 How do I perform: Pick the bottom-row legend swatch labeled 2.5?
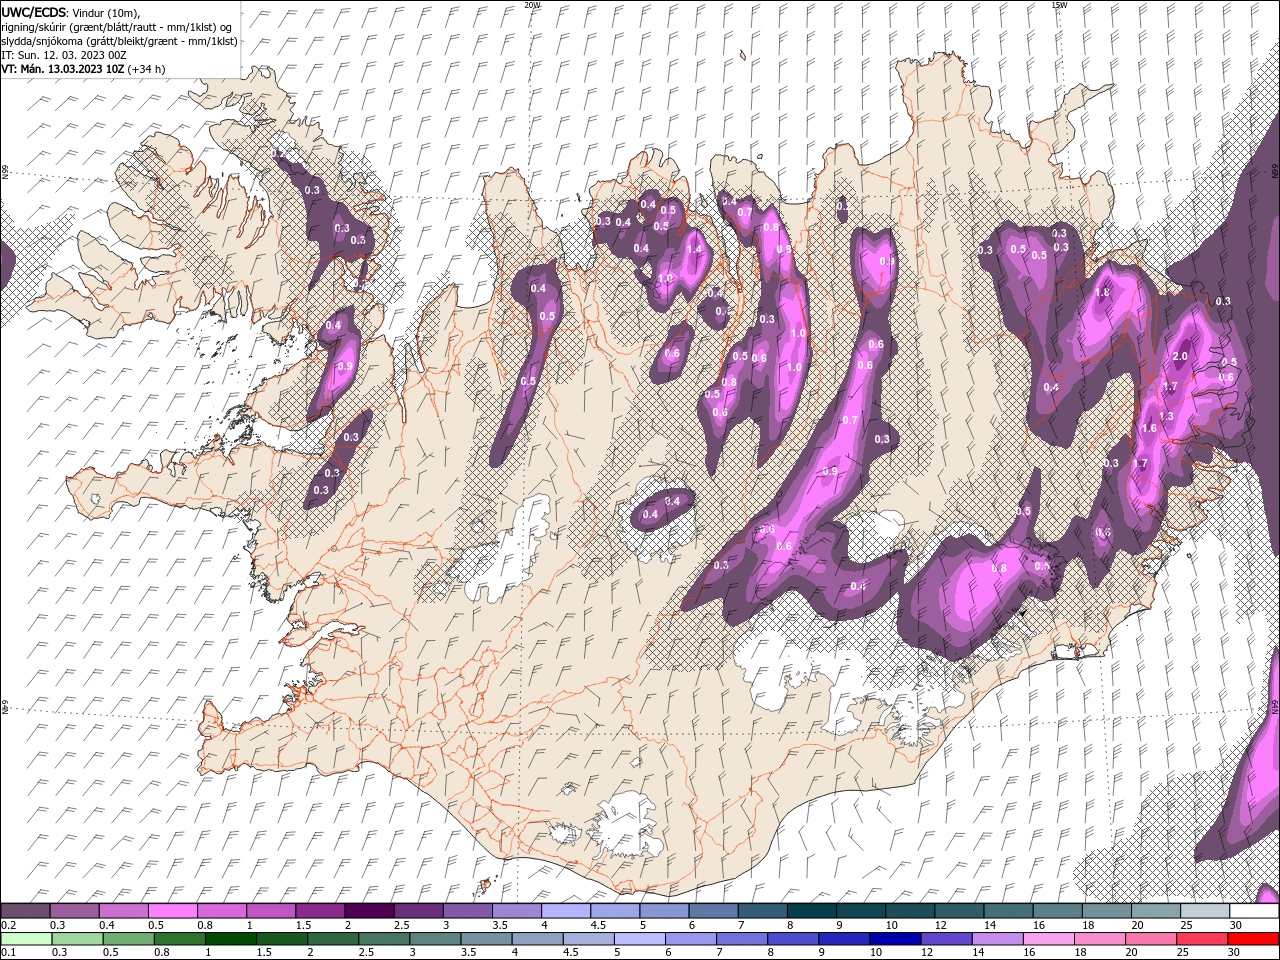tap(383, 939)
